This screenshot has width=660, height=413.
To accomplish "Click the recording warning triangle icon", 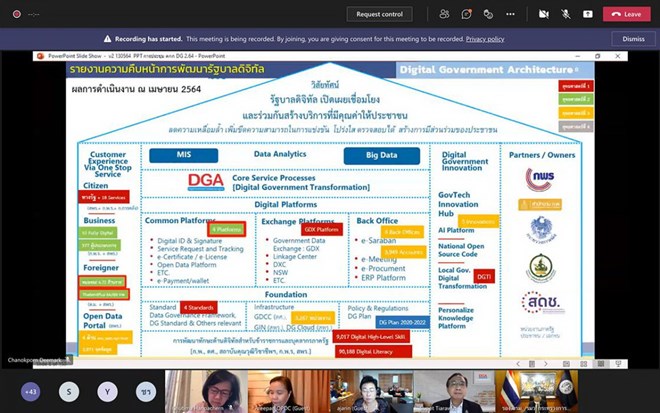I will coord(107,39).
